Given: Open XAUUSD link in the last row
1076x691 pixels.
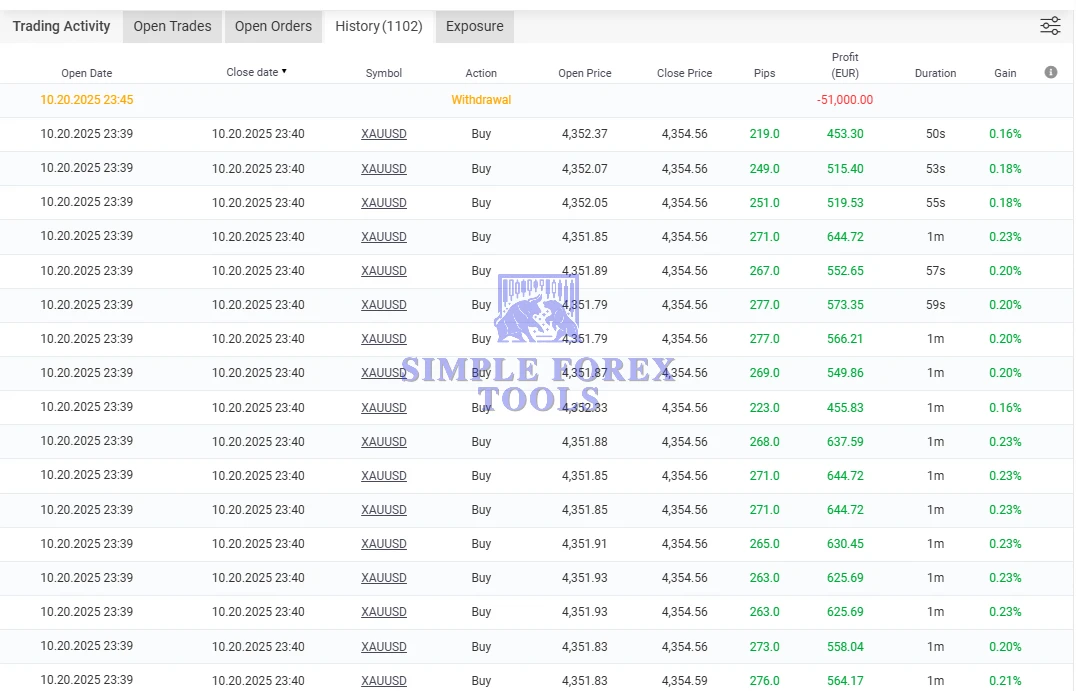Looking at the screenshot, I should (384, 681).
